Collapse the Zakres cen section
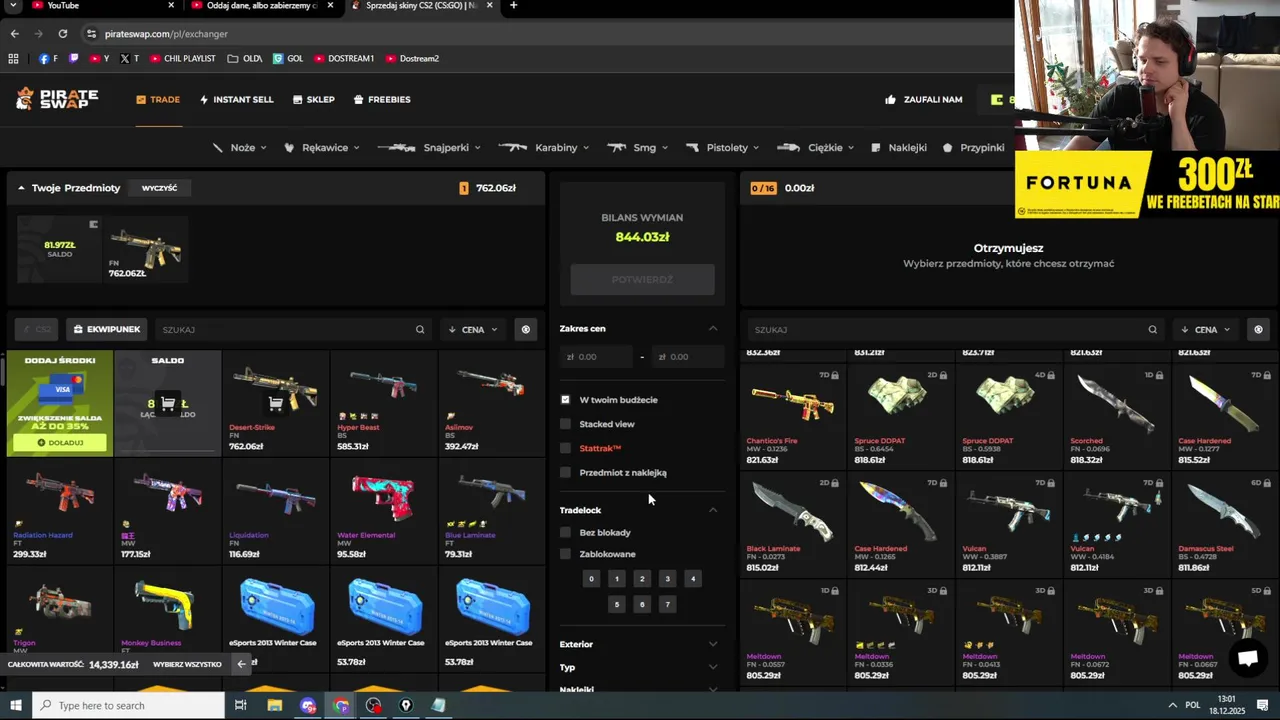 [x=713, y=328]
